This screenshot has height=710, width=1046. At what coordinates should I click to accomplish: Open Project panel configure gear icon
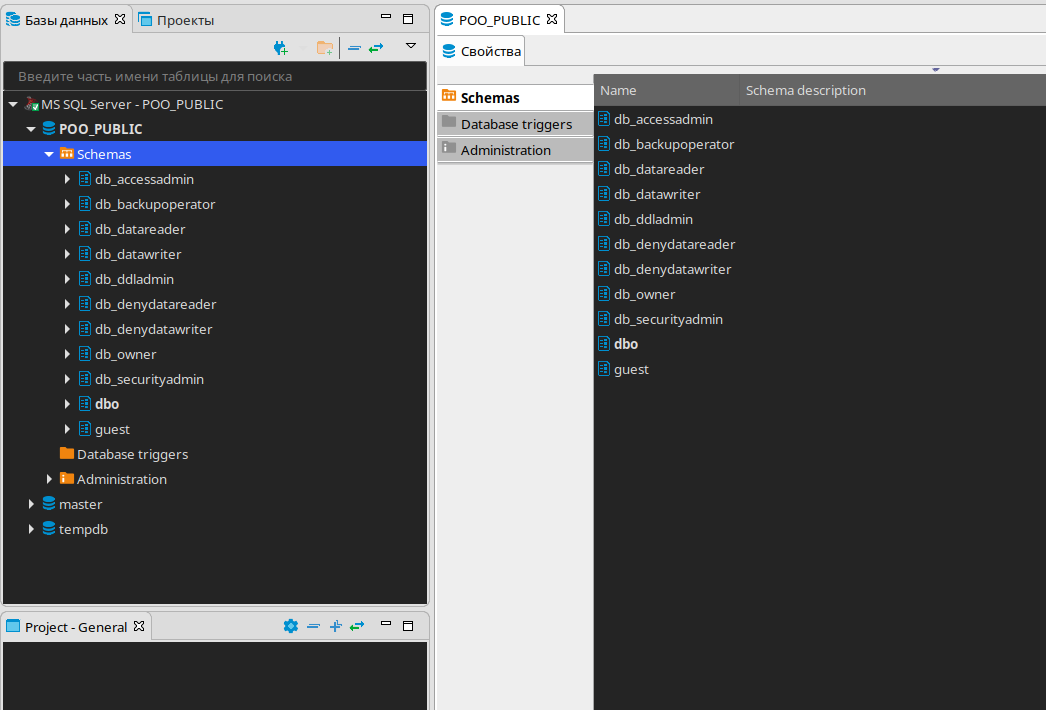[291, 626]
